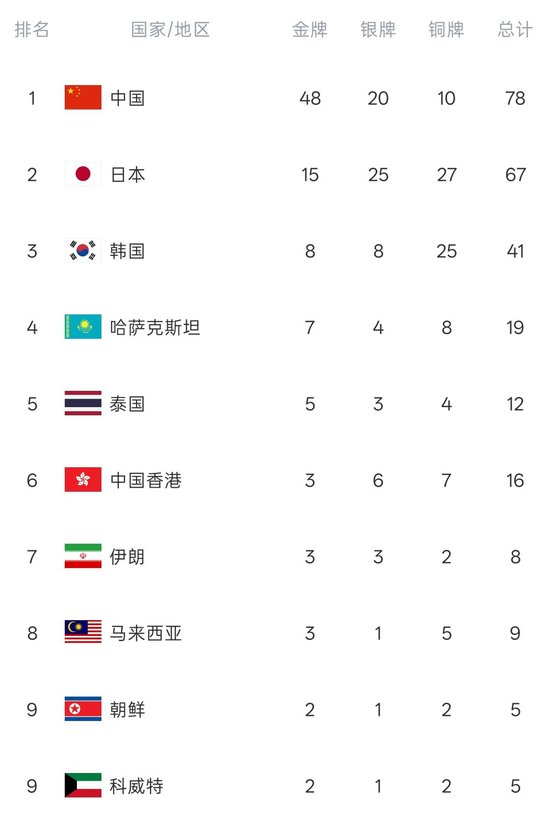Click the Thailand flag icon
Viewport: 550px width, 825px height.
83,403
